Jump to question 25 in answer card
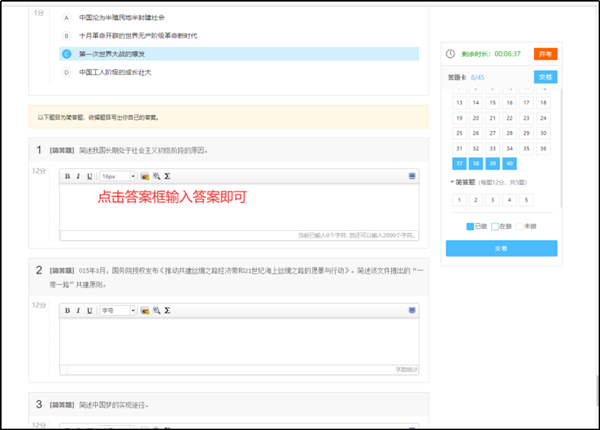Image resolution: width=600 pixels, height=430 pixels. point(459,133)
